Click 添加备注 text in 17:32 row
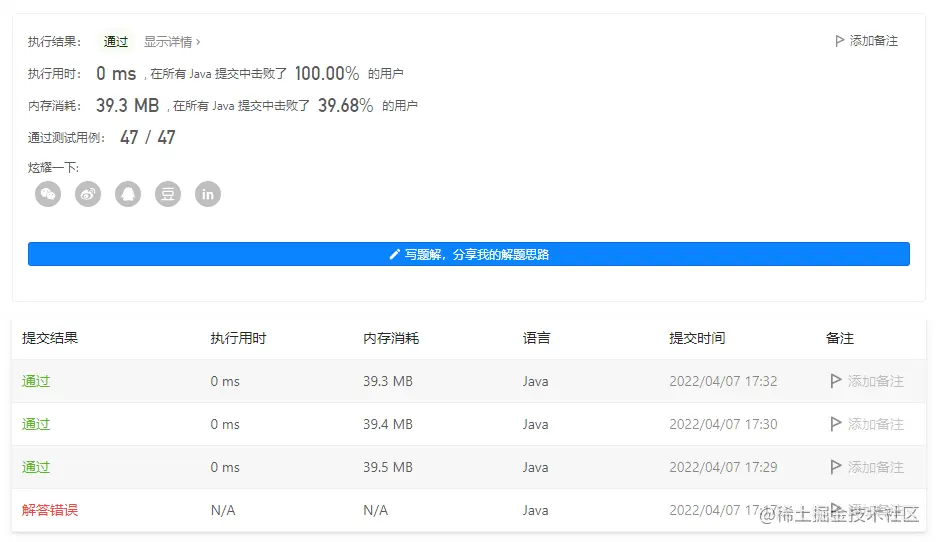 pos(875,381)
